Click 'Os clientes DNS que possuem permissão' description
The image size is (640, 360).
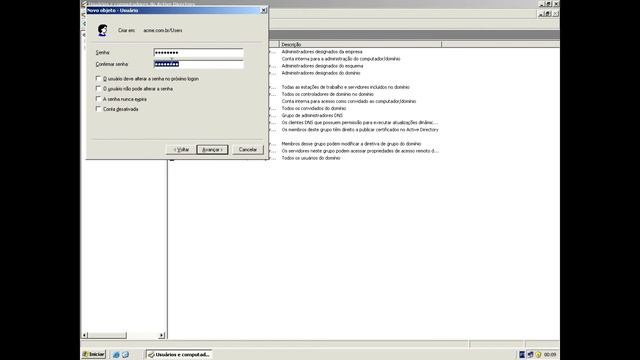pyautogui.click(x=360, y=122)
